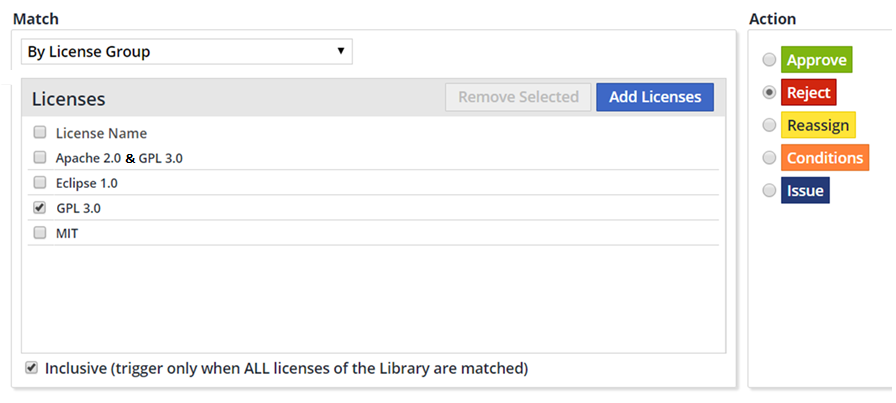
Task: Click the Eclipse 1.0 license name
Action: click(87, 183)
